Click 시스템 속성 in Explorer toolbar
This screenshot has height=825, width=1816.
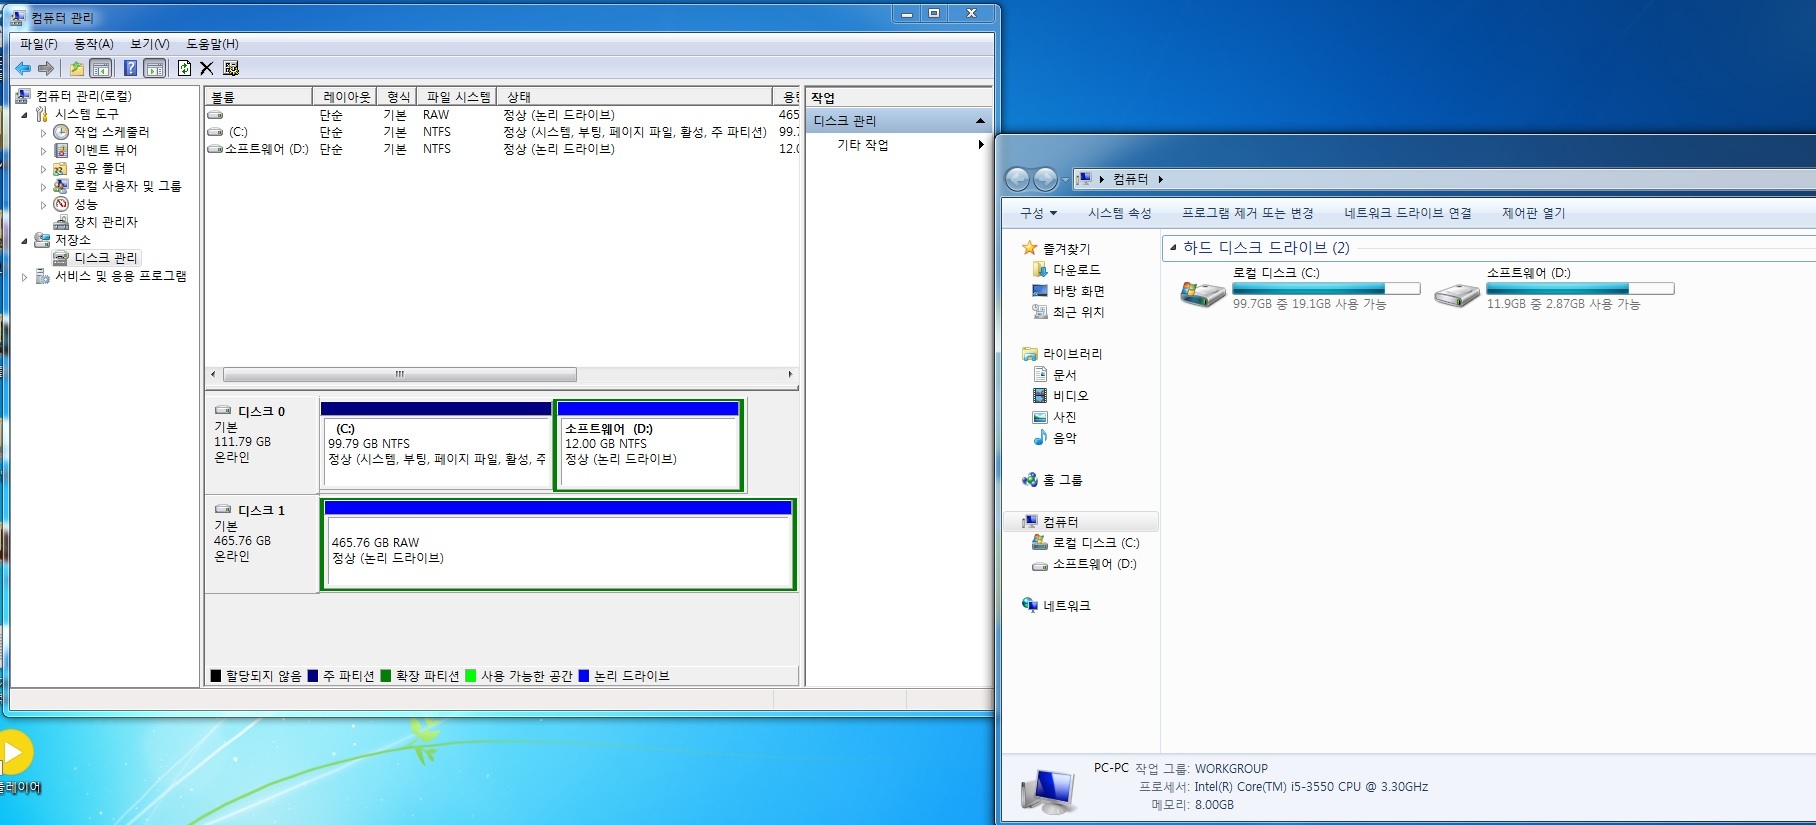click(1119, 213)
